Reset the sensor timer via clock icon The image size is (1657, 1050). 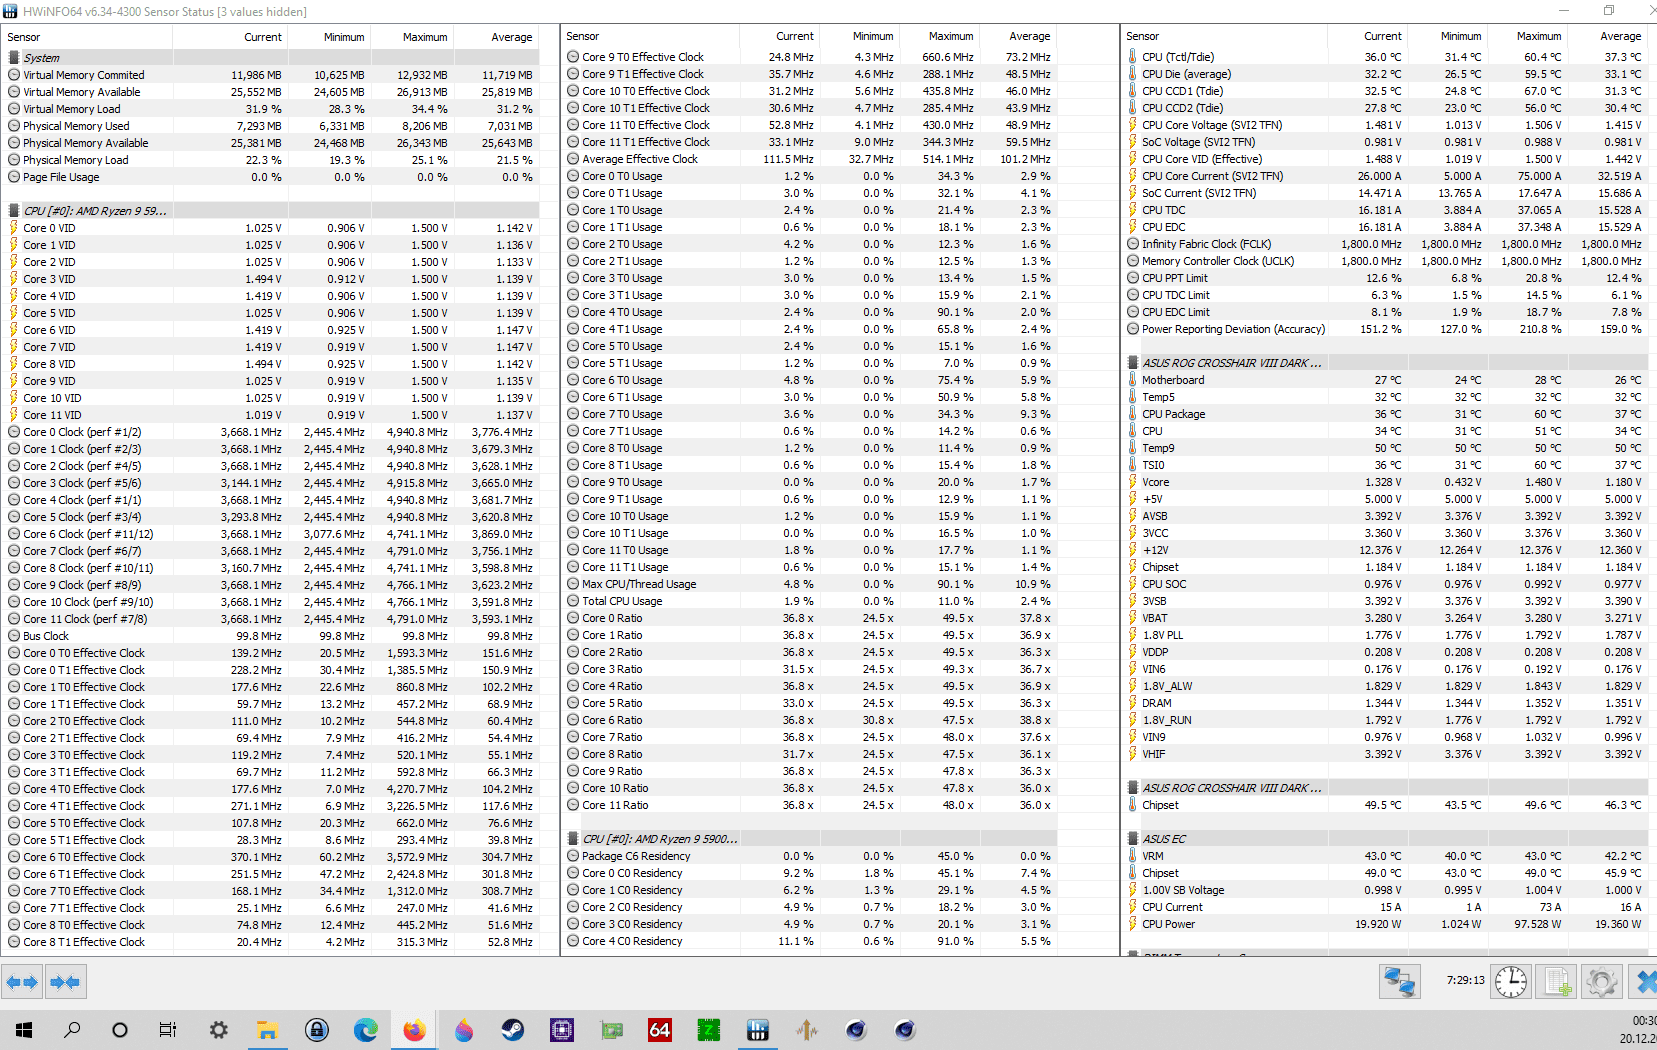(x=1511, y=982)
